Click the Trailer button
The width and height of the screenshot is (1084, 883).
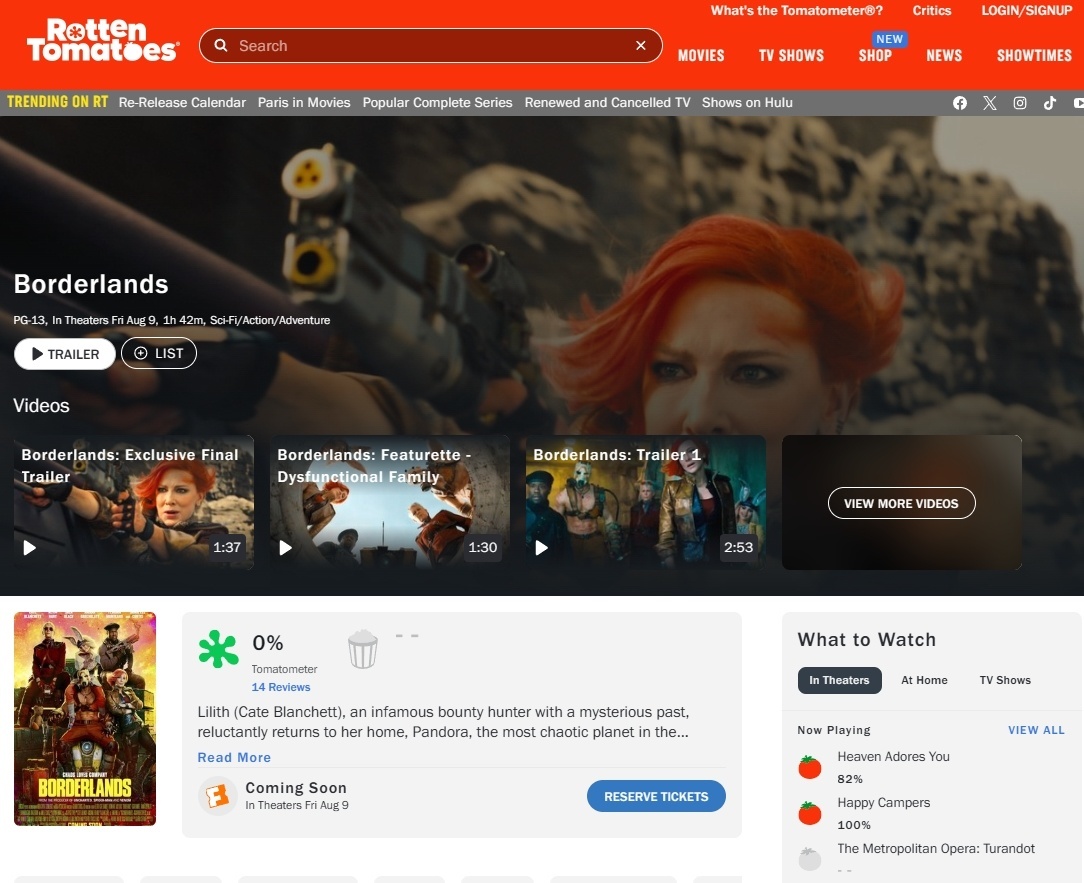tap(65, 354)
